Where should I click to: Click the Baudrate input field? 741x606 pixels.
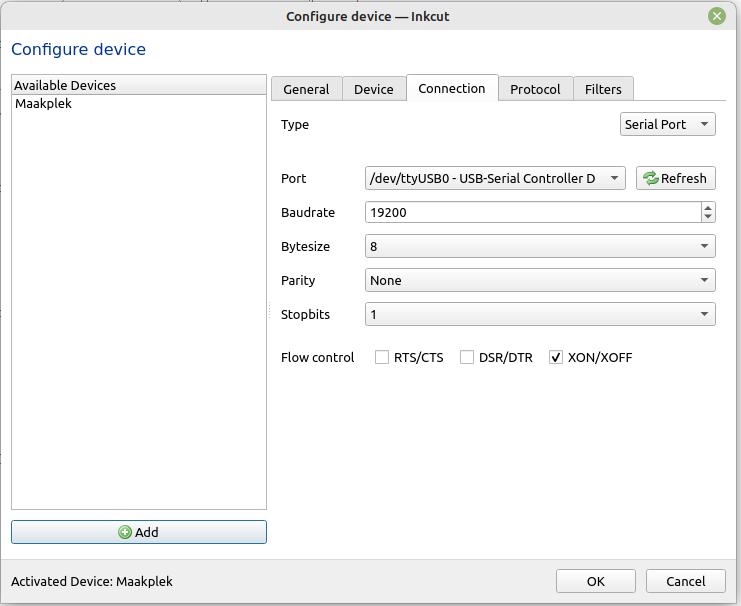coord(530,212)
